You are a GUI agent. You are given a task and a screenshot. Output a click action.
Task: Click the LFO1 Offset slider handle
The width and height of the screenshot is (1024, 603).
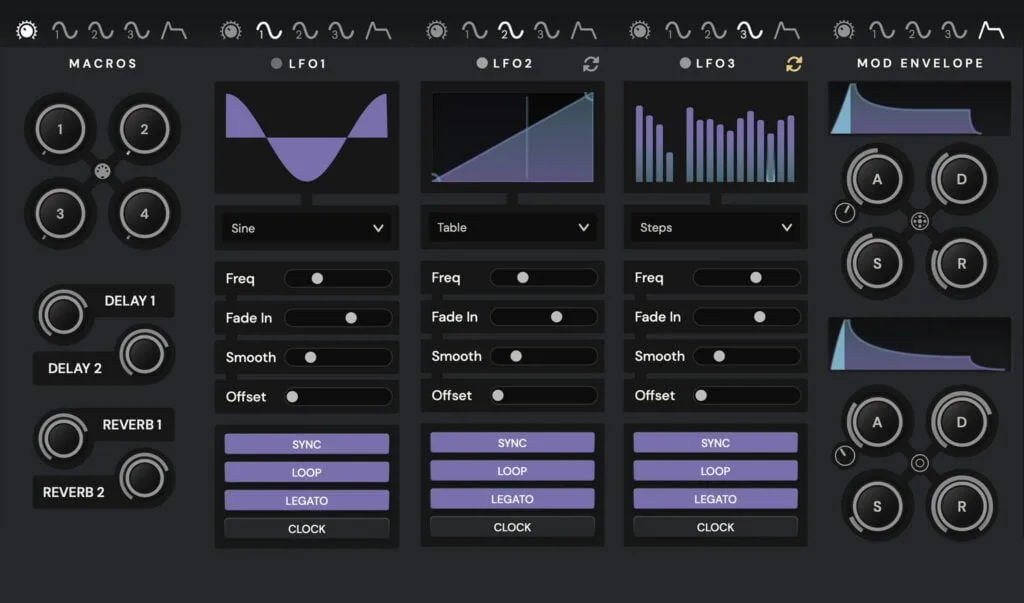[x=293, y=397]
